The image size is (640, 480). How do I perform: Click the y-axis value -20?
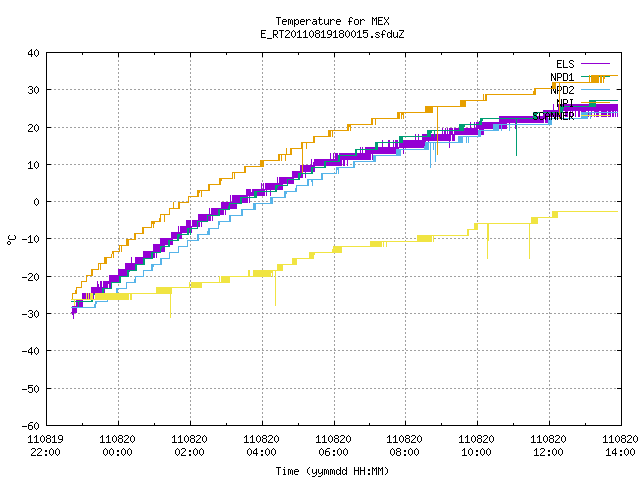(x=31, y=277)
